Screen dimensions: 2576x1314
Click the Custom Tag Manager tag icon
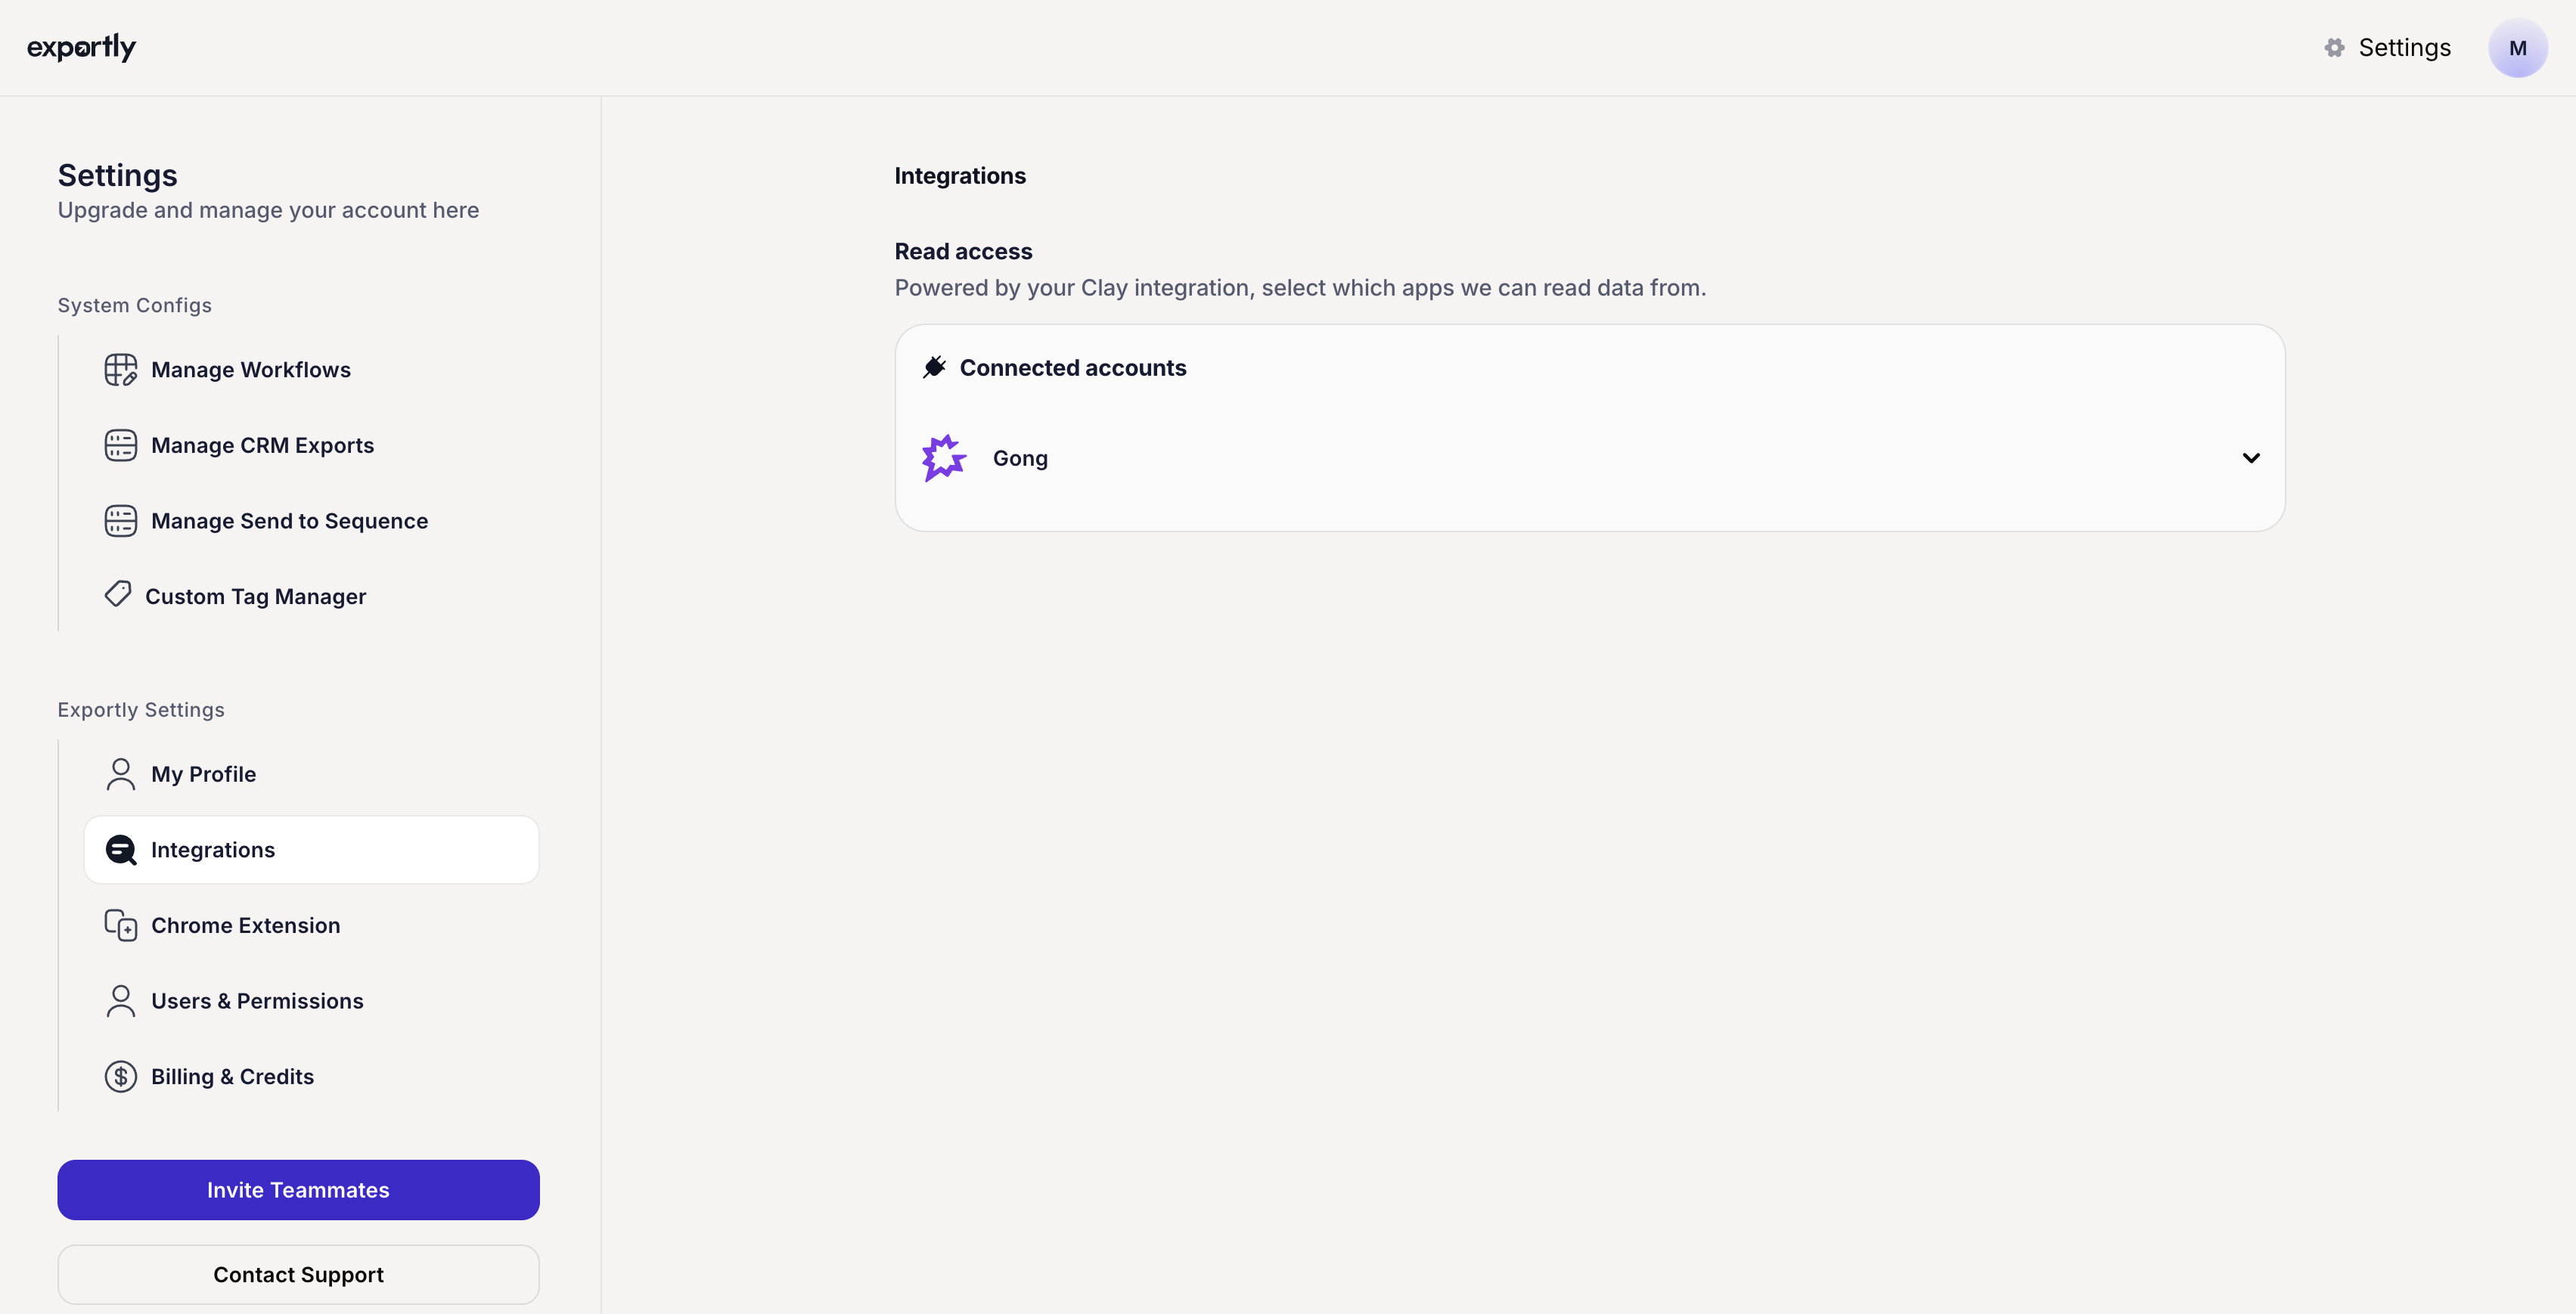point(118,595)
